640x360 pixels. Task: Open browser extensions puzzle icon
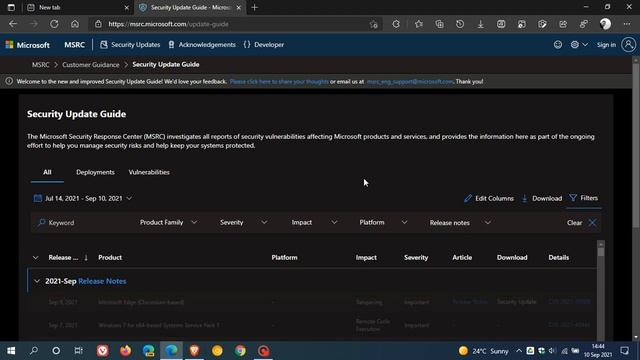[396, 24]
